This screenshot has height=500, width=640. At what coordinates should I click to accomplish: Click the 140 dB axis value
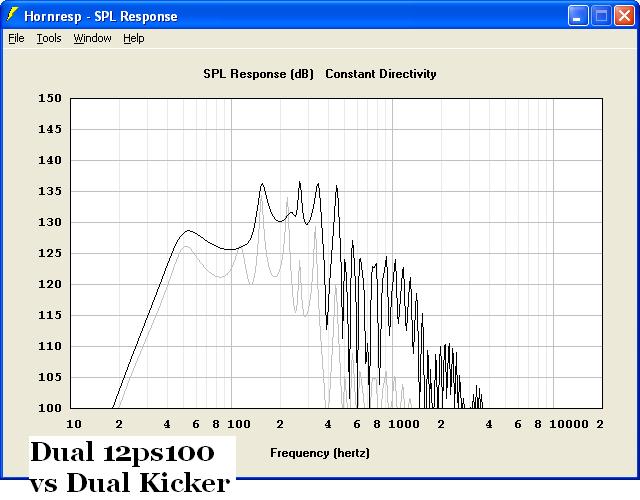coord(50,160)
